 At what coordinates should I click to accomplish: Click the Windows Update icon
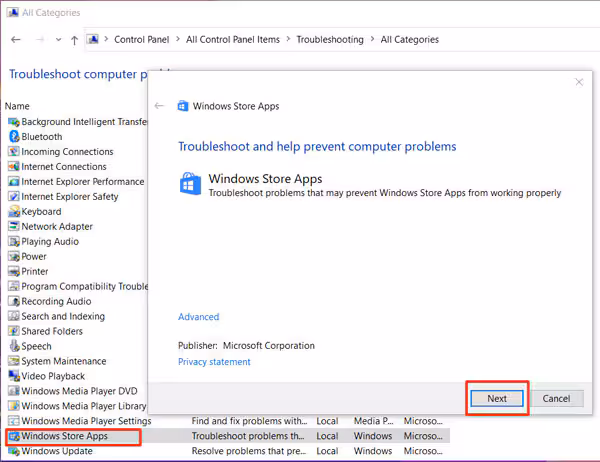click(x=14, y=451)
